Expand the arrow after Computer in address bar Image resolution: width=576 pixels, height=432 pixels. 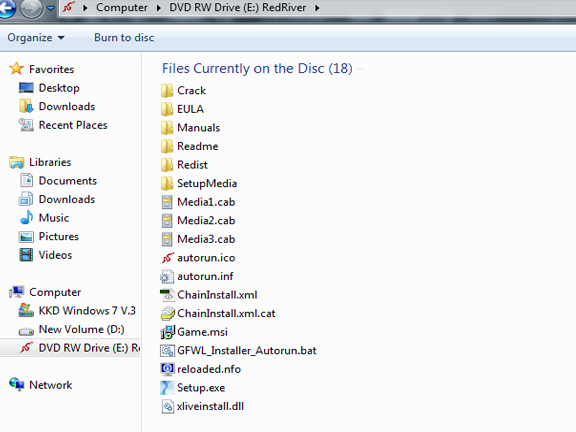click(159, 8)
